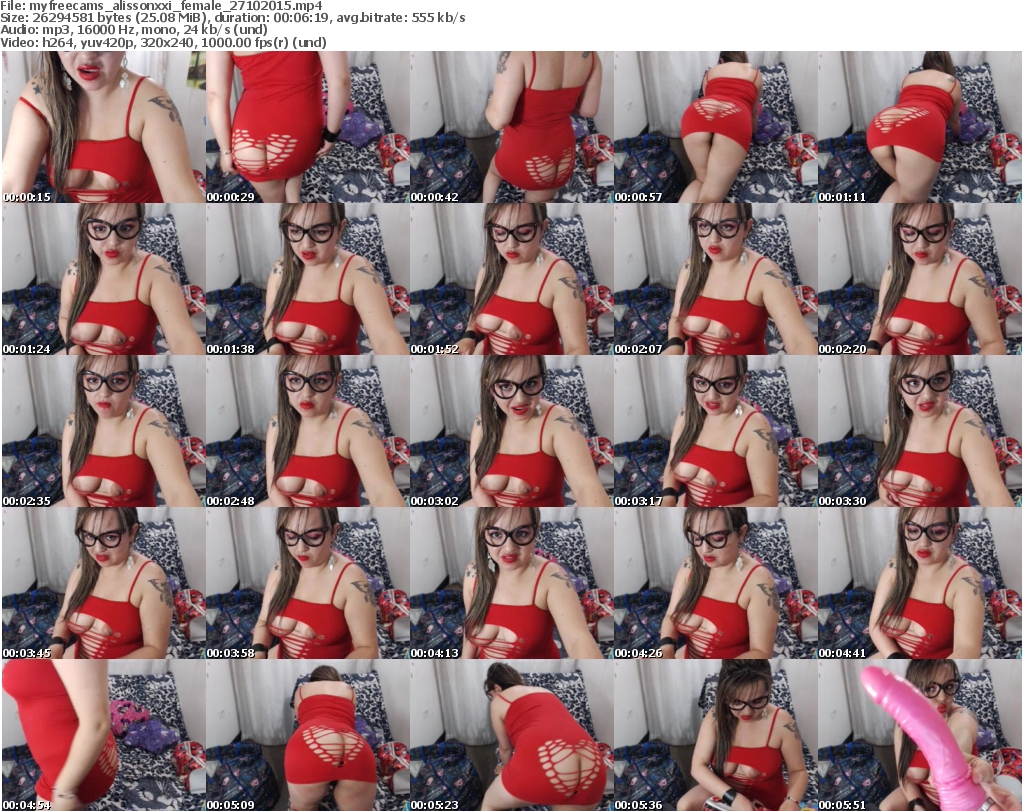Open the frame marked 00:00:42
Viewport: 1024px width, 811px height.
point(511,127)
